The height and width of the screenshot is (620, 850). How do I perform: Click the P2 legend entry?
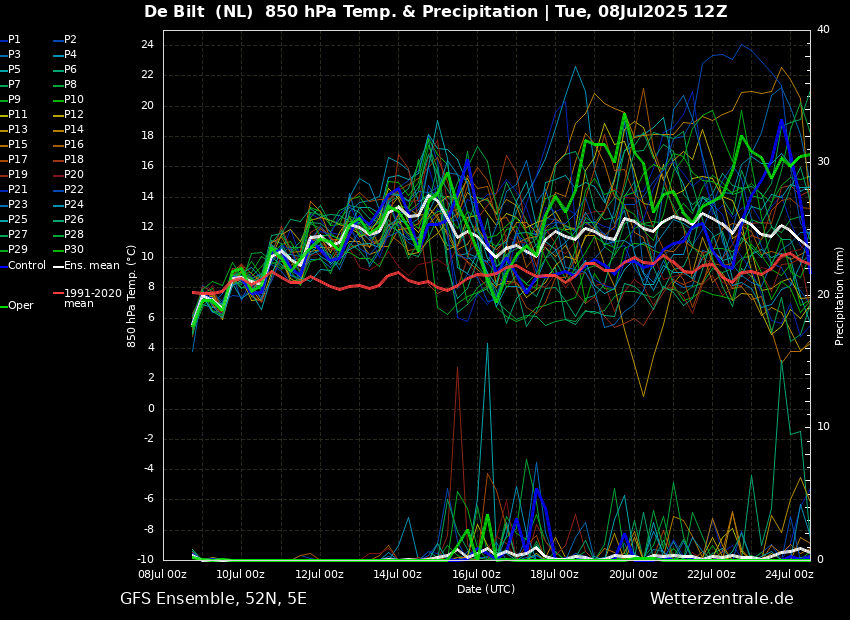(66, 40)
